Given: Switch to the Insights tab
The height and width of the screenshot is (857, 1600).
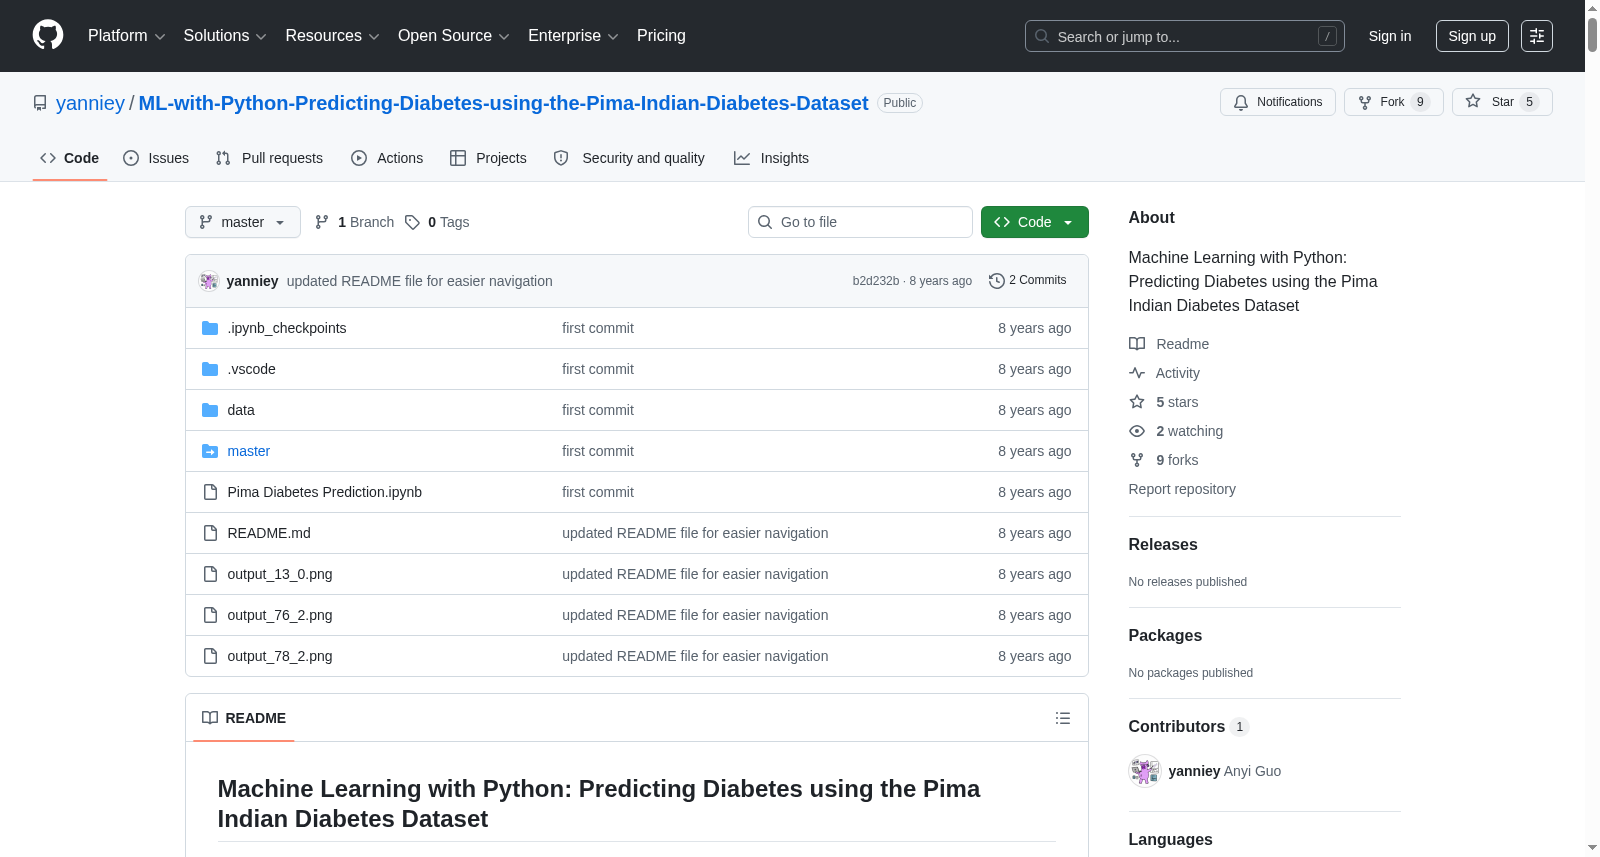Looking at the screenshot, I should point(771,158).
